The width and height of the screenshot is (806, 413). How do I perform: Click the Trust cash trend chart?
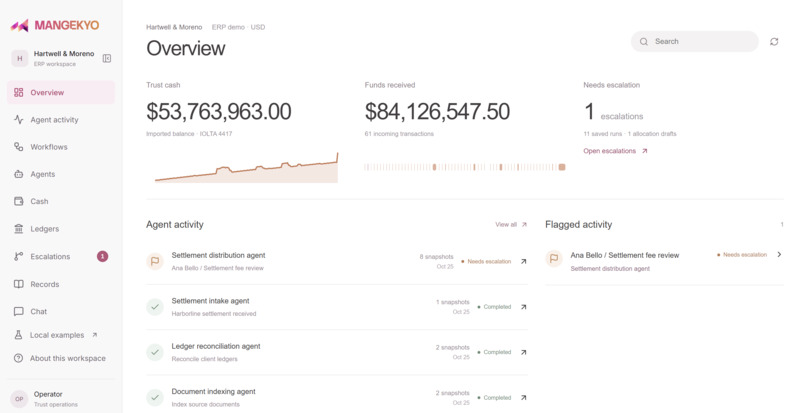[246, 168]
